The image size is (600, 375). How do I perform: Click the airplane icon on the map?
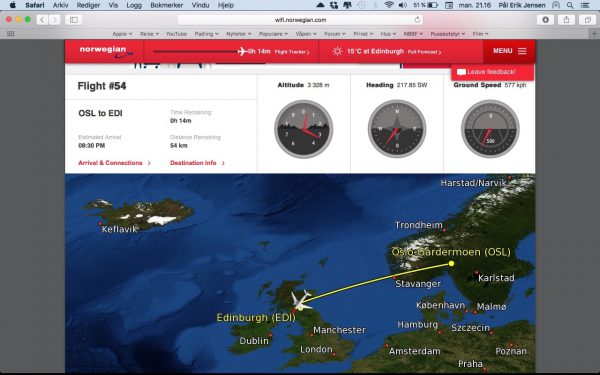pos(301,300)
